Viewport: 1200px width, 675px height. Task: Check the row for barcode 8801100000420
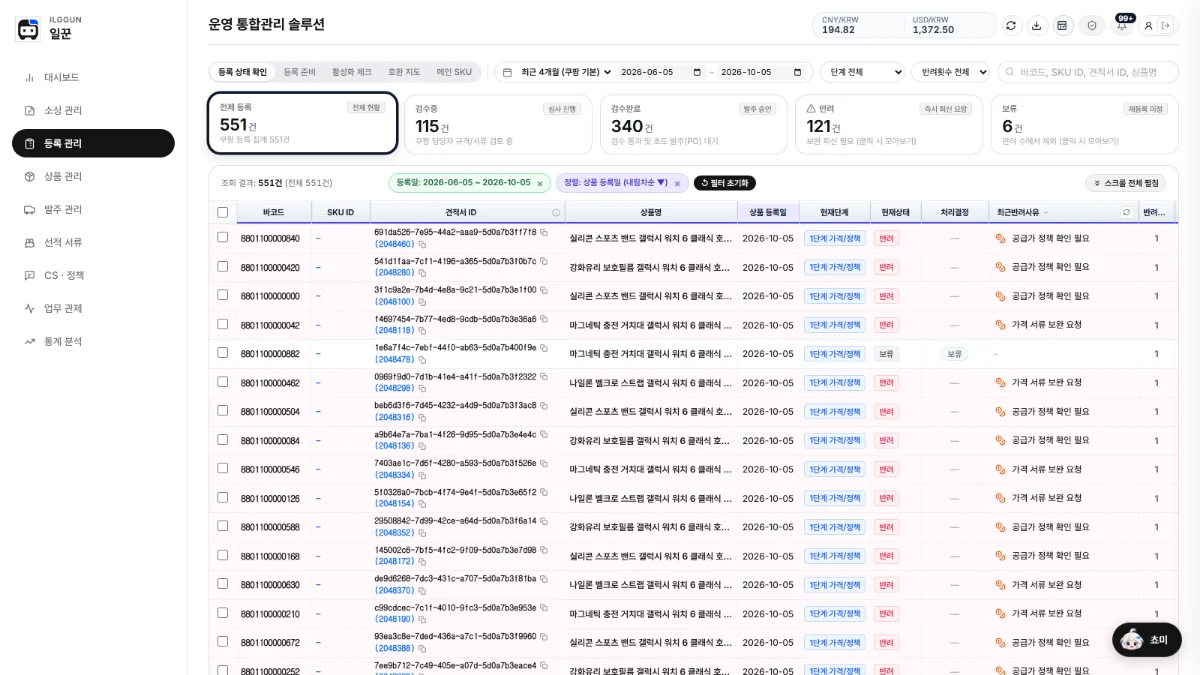pos(222,266)
